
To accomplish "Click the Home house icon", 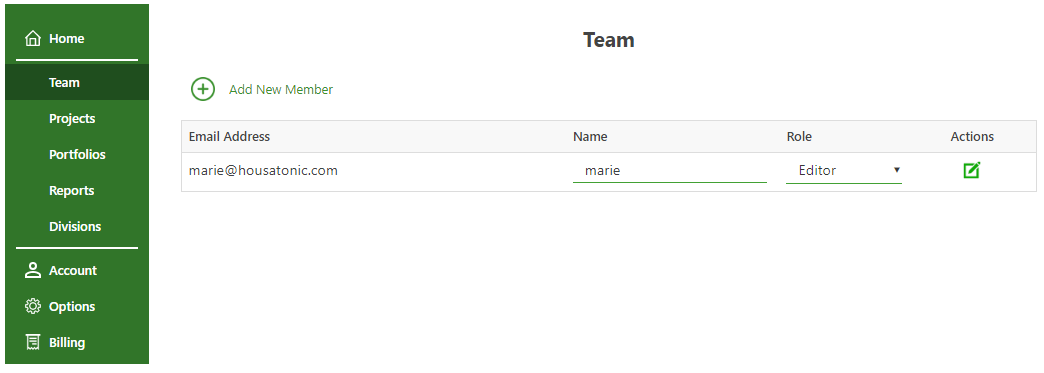I will (x=33, y=39).
